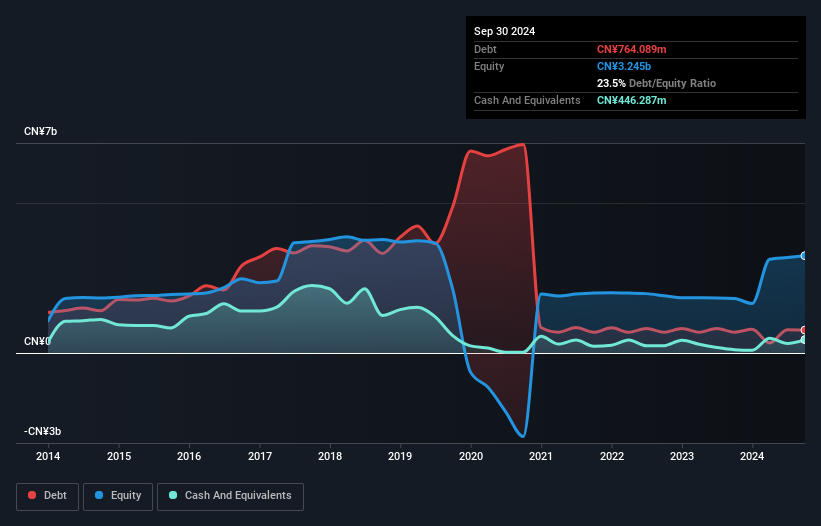This screenshot has width=821, height=526.
Task: Click the 2014 x-axis label
Action: click(48, 456)
